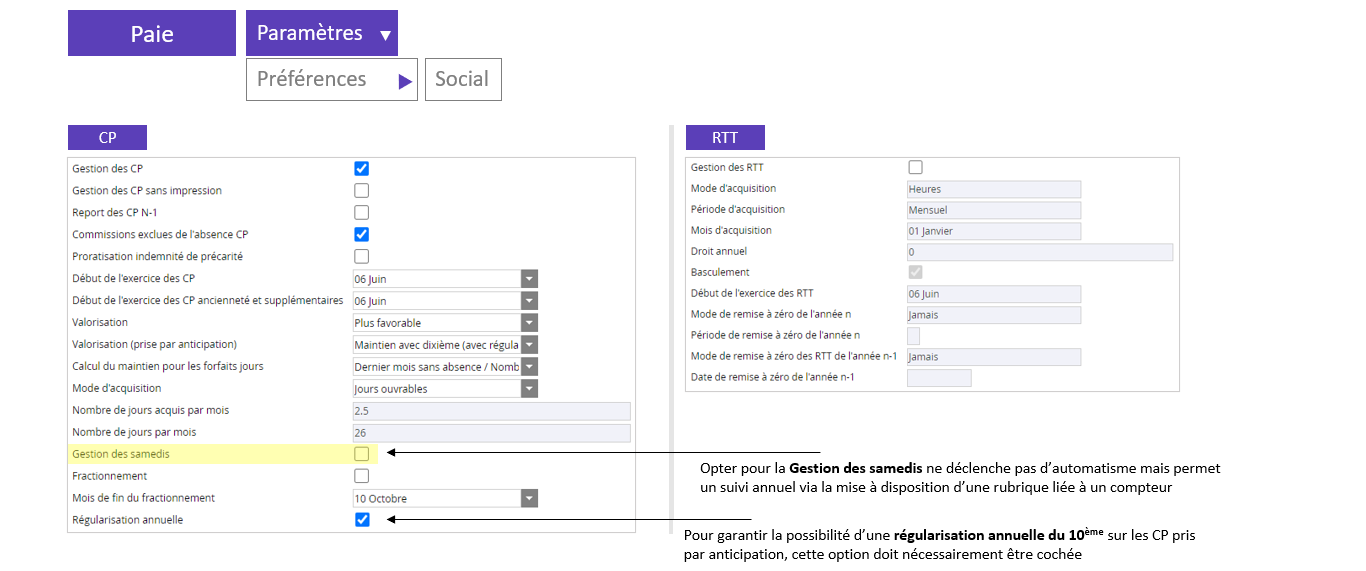Click remise à zéro des RTT année n-1 field
This screenshot has width=1366, height=571.
(994, 357)
